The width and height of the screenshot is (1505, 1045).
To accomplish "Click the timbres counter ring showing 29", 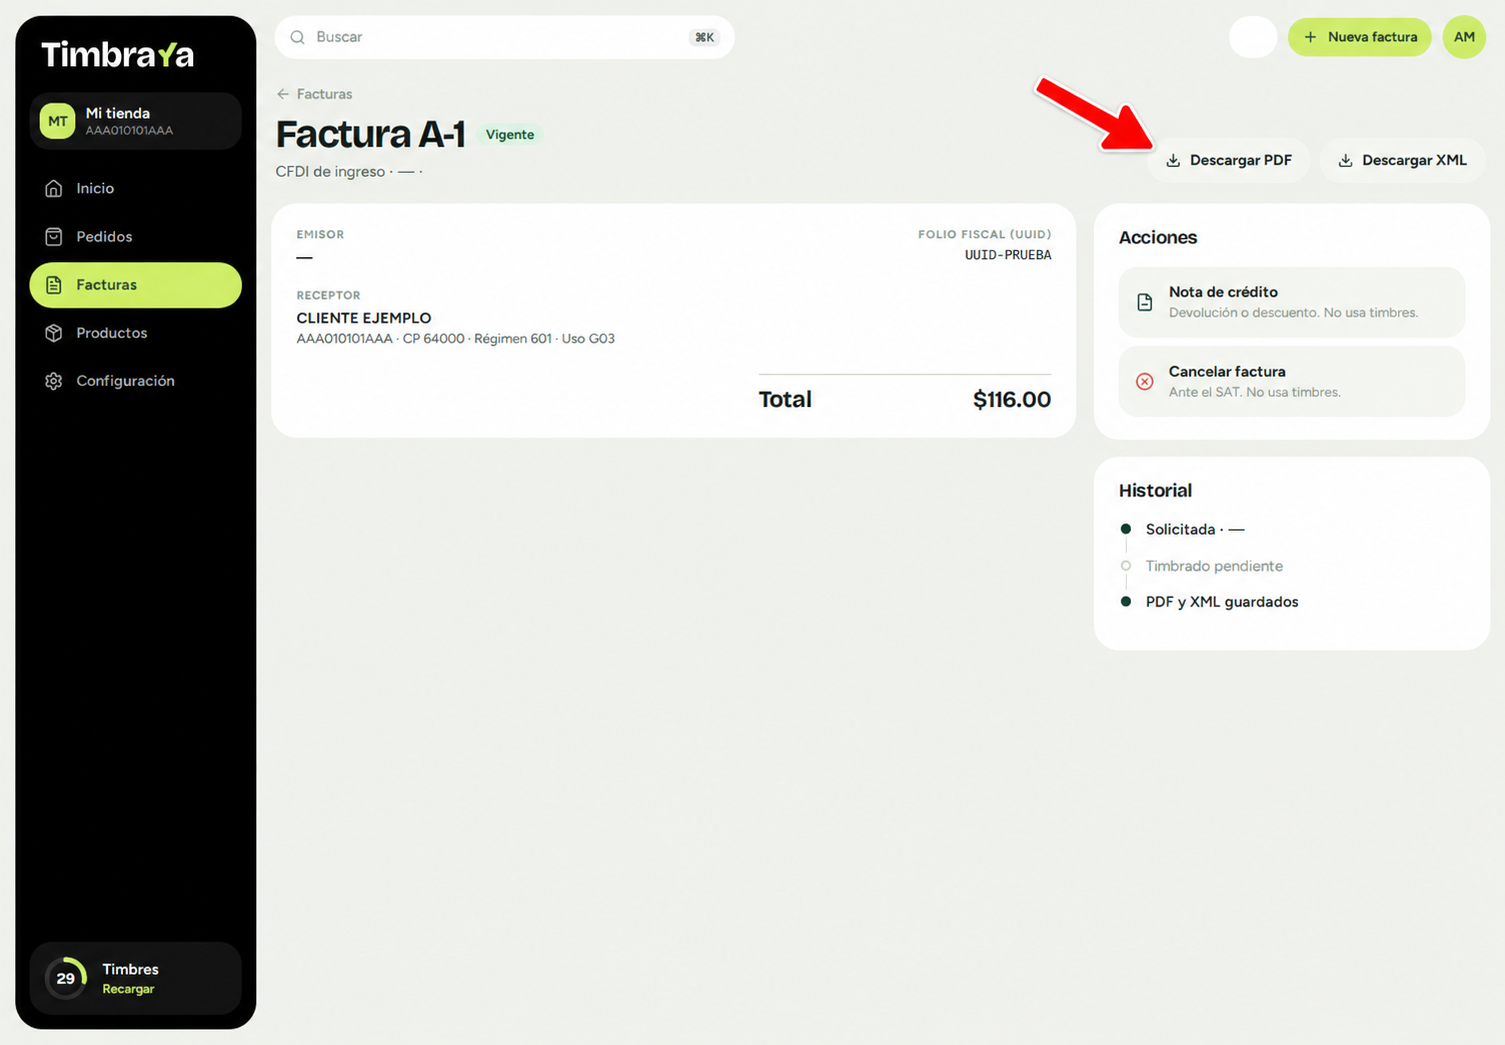I will pos(66,978).
